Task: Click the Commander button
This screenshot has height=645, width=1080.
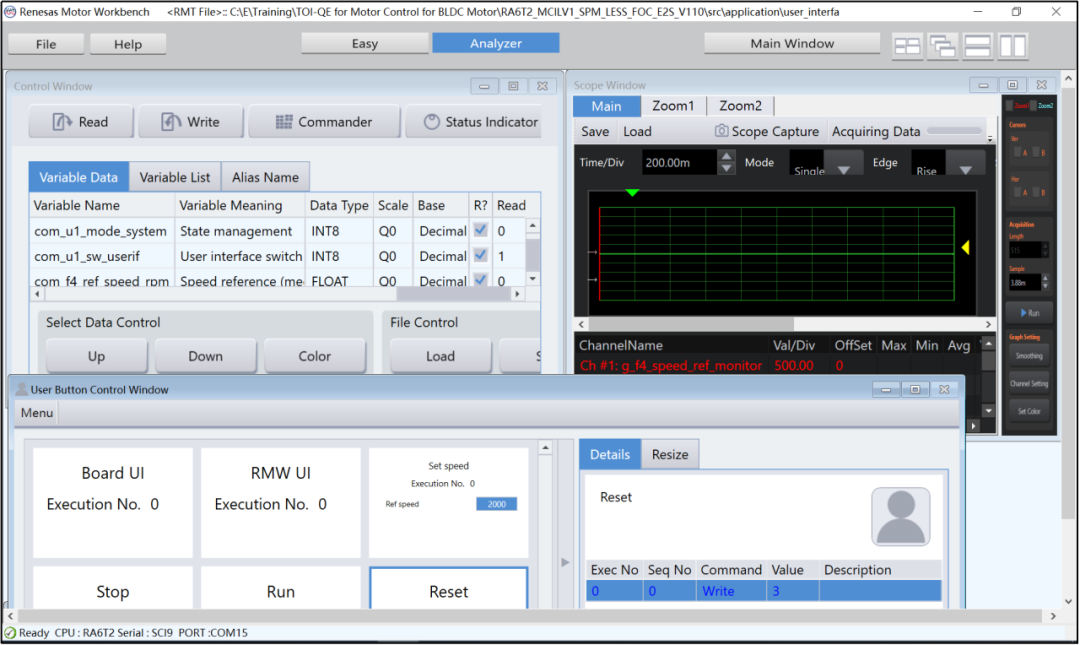Action: (x=324, y=122)
